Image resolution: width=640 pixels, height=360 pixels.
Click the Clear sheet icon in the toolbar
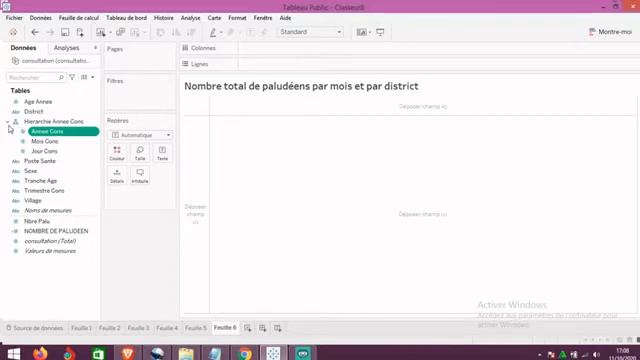tap(135, 32)
